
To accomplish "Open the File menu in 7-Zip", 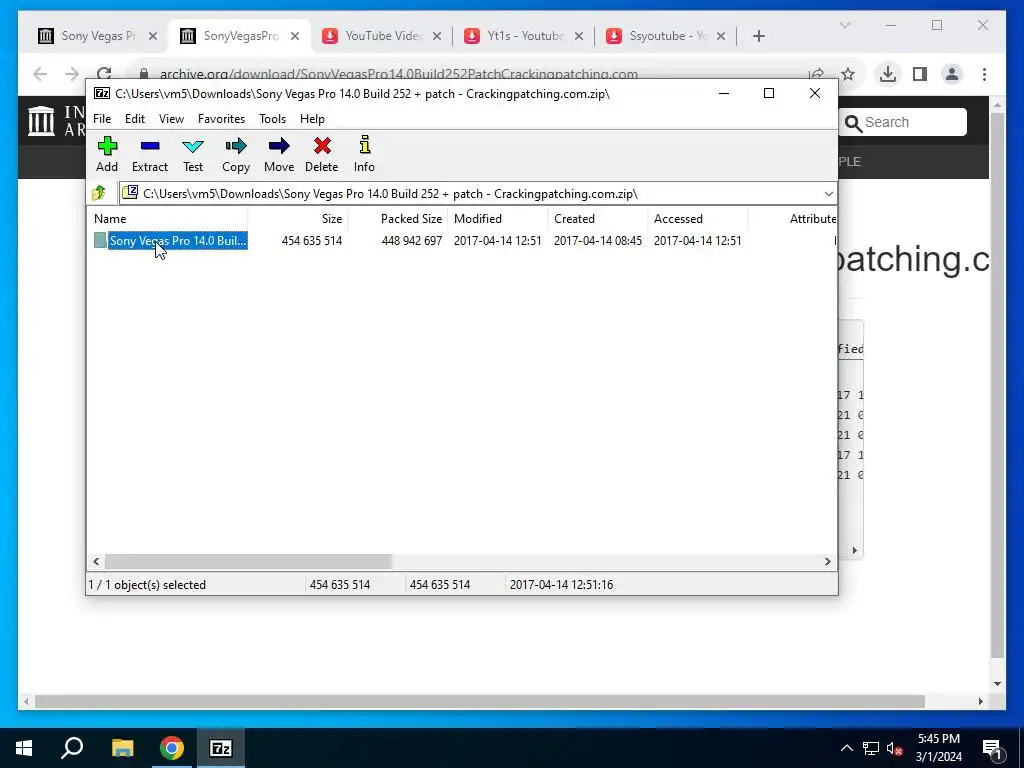I will click(102, 118).
